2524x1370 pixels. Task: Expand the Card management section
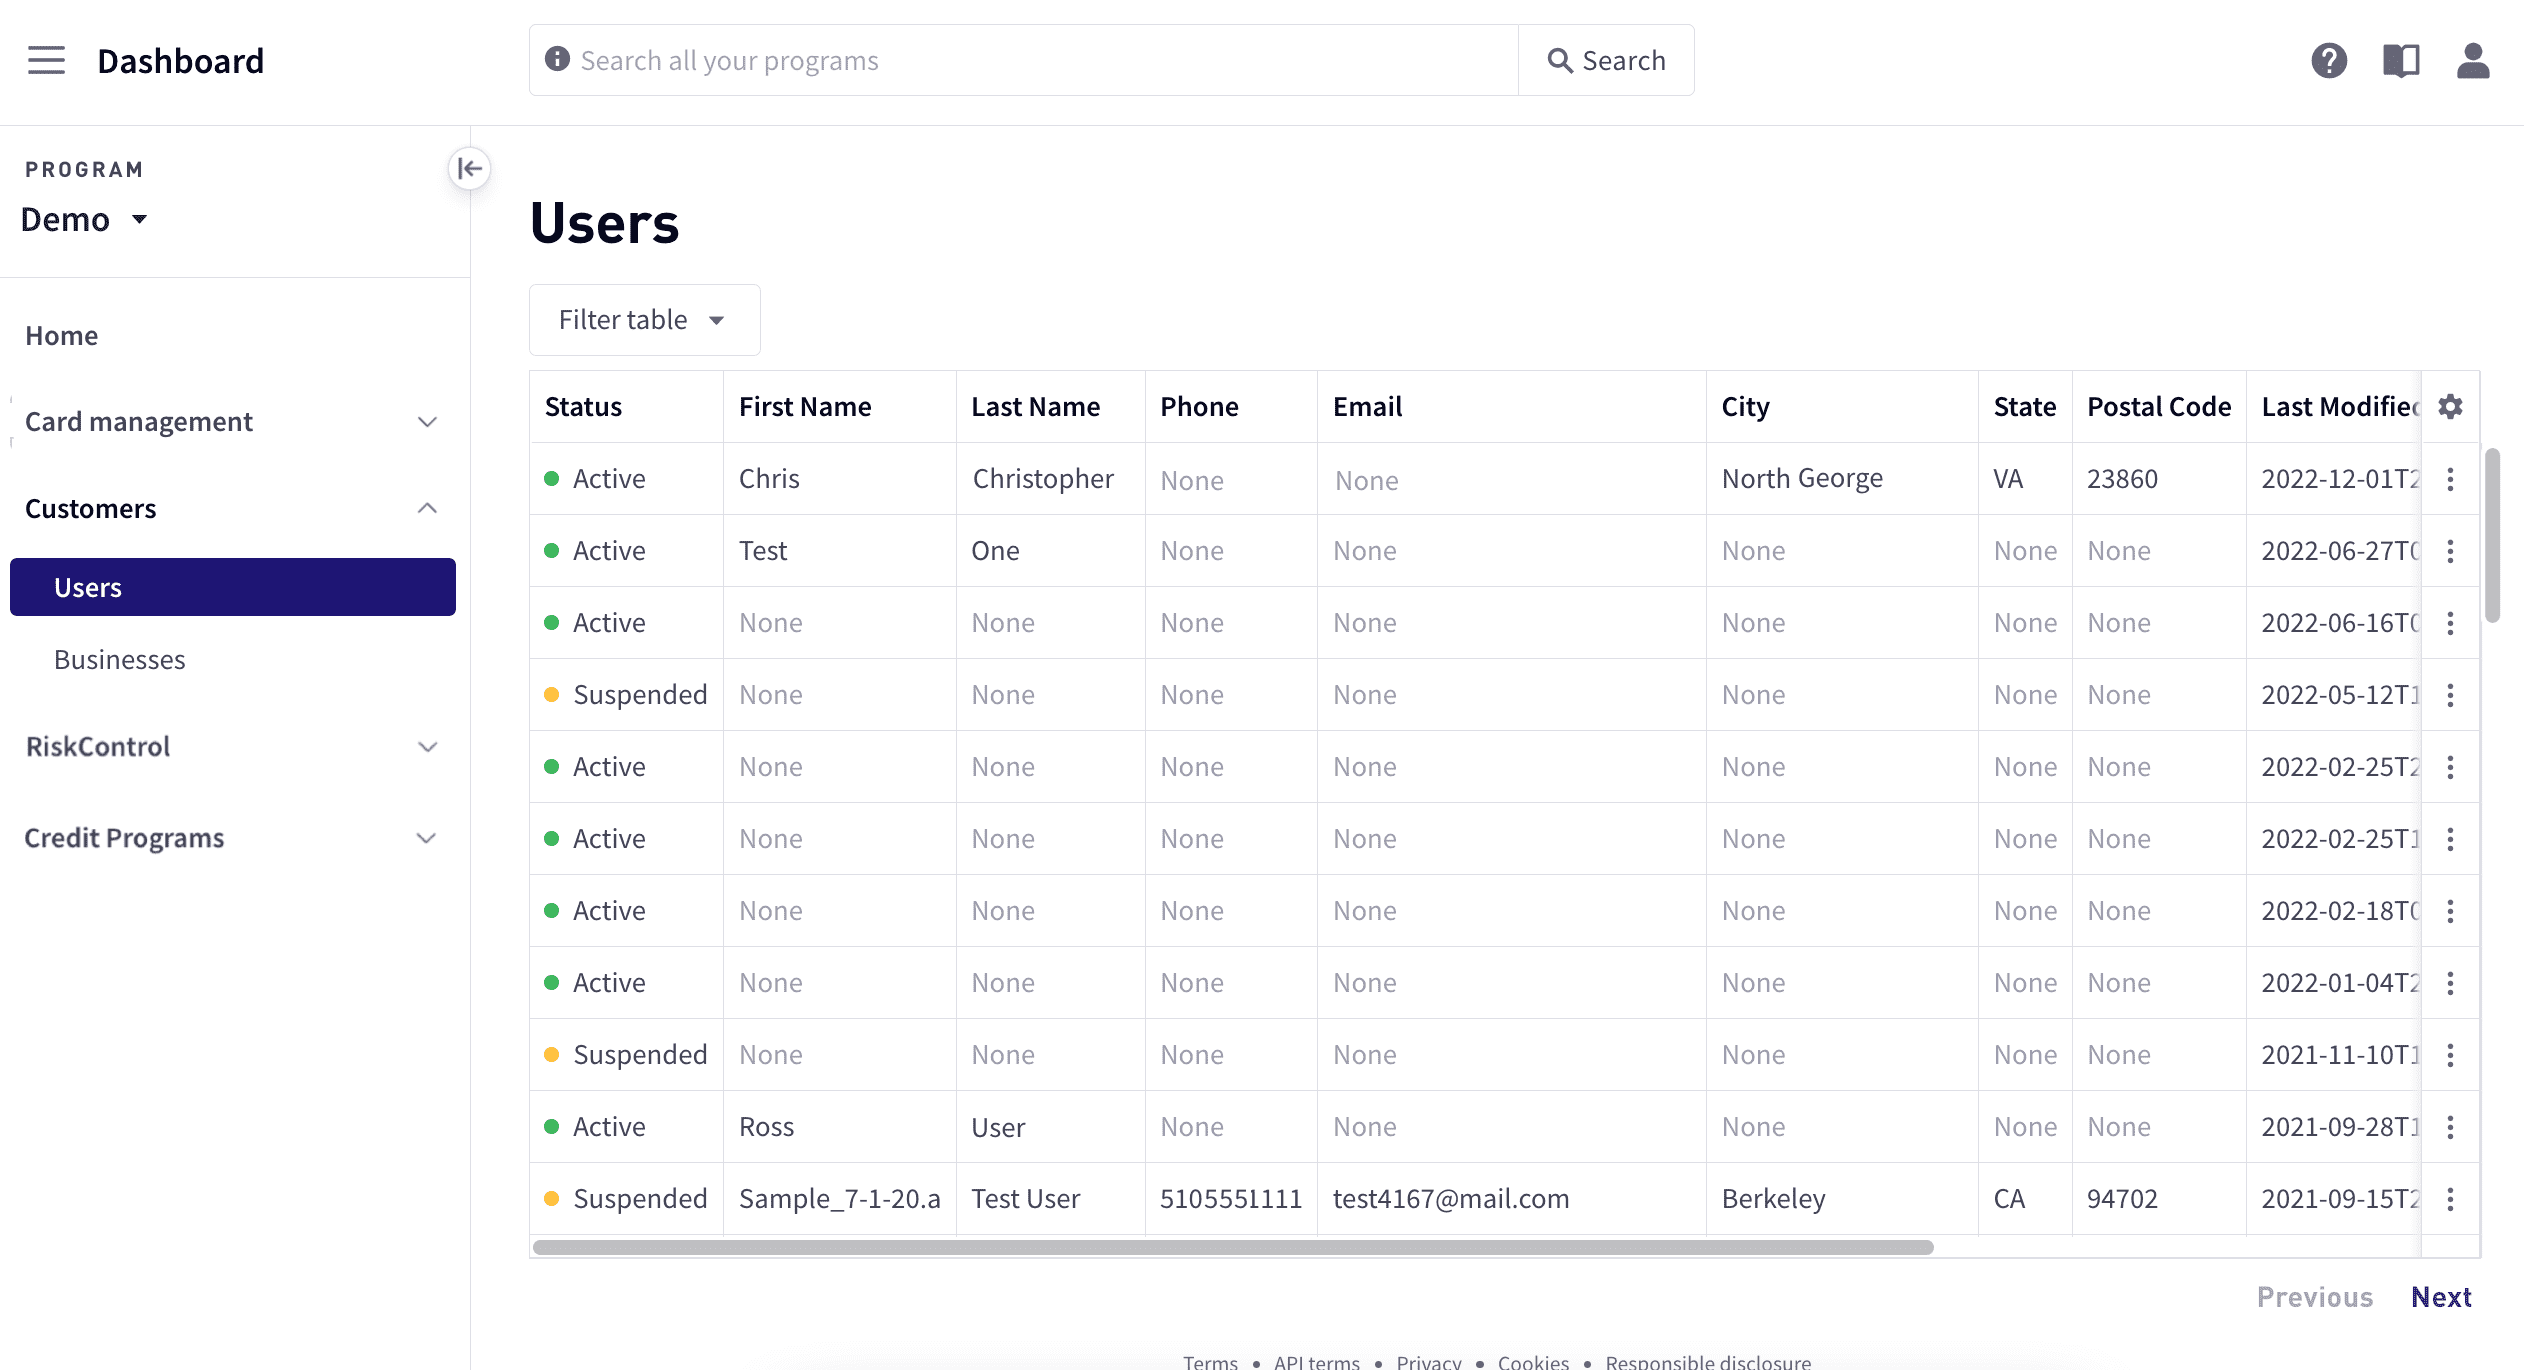pyautogui.click(x=232, y=422)
